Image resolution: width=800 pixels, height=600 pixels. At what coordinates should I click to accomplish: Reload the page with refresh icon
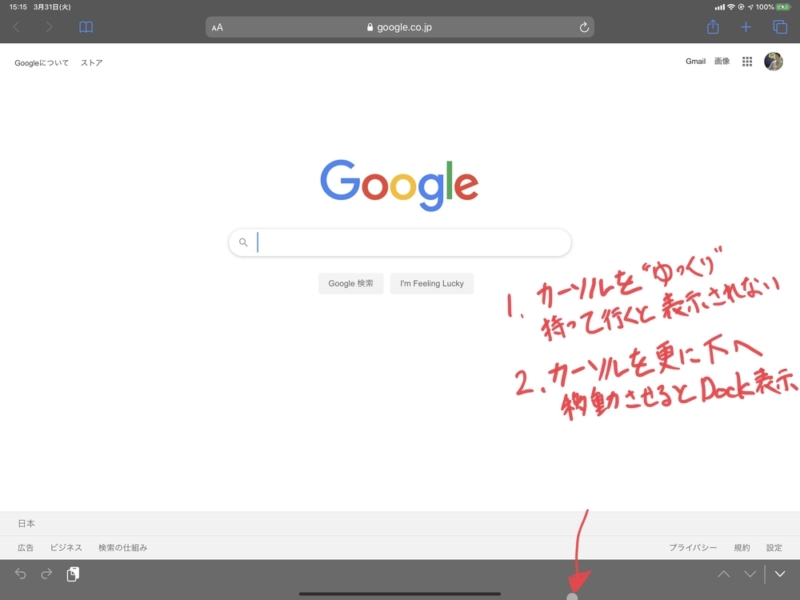[584, 27]
